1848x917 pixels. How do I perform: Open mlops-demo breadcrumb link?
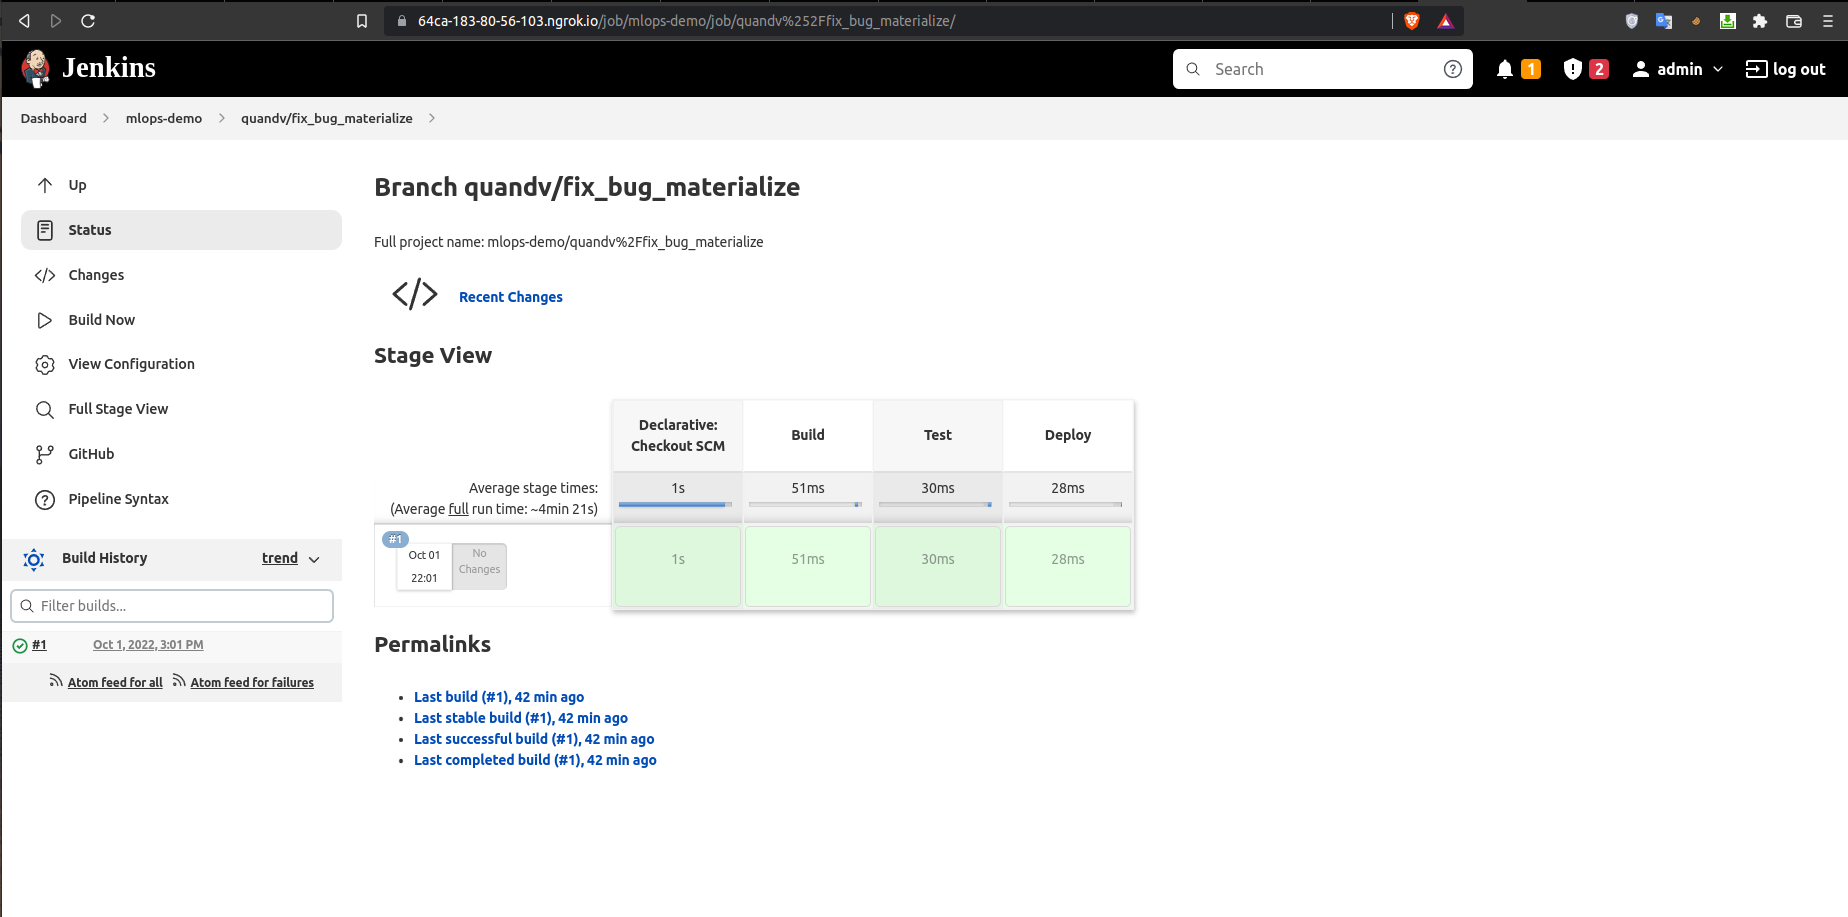pos(164,118)
